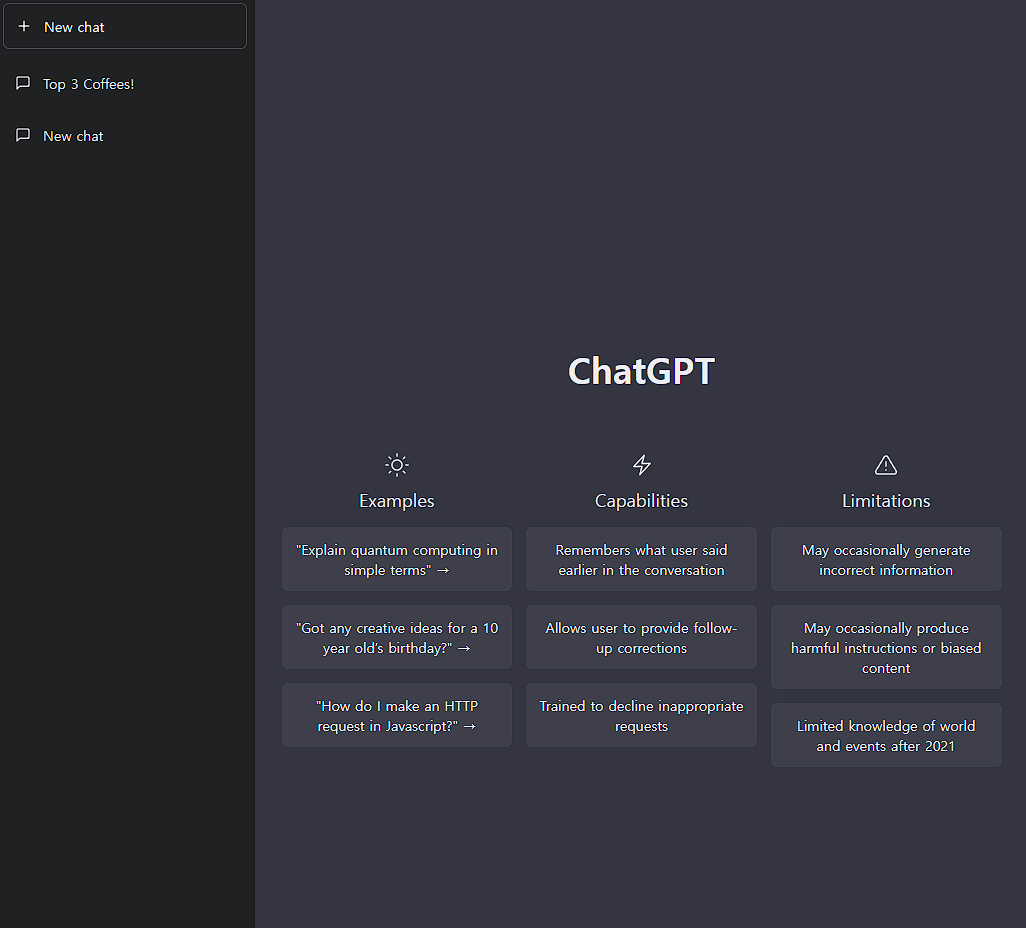Open the Top 3 Coffees! conversation
The width and height of the screenshot is (1026, 928).
125,84
